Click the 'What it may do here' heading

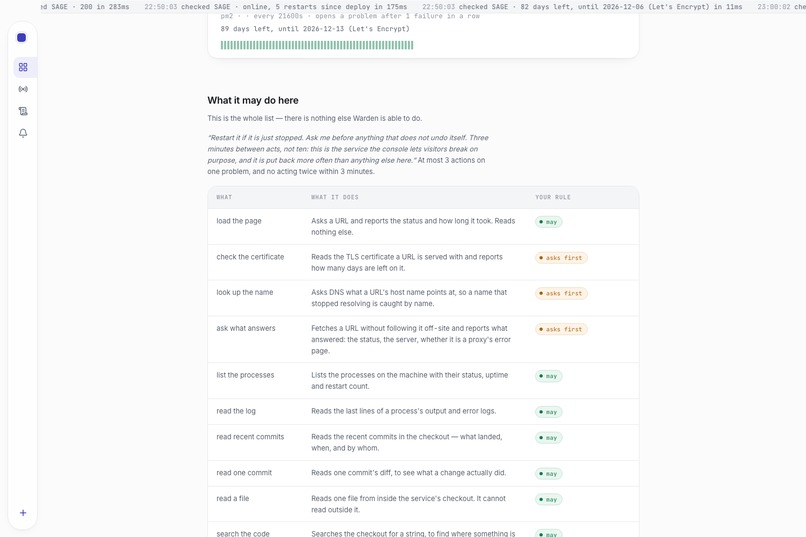point(253,100)
